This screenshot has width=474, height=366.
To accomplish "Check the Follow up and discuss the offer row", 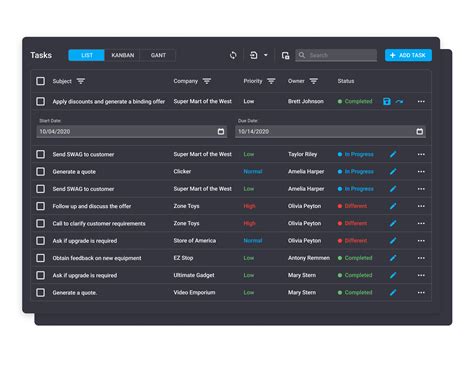I will [x=41, y=206].
